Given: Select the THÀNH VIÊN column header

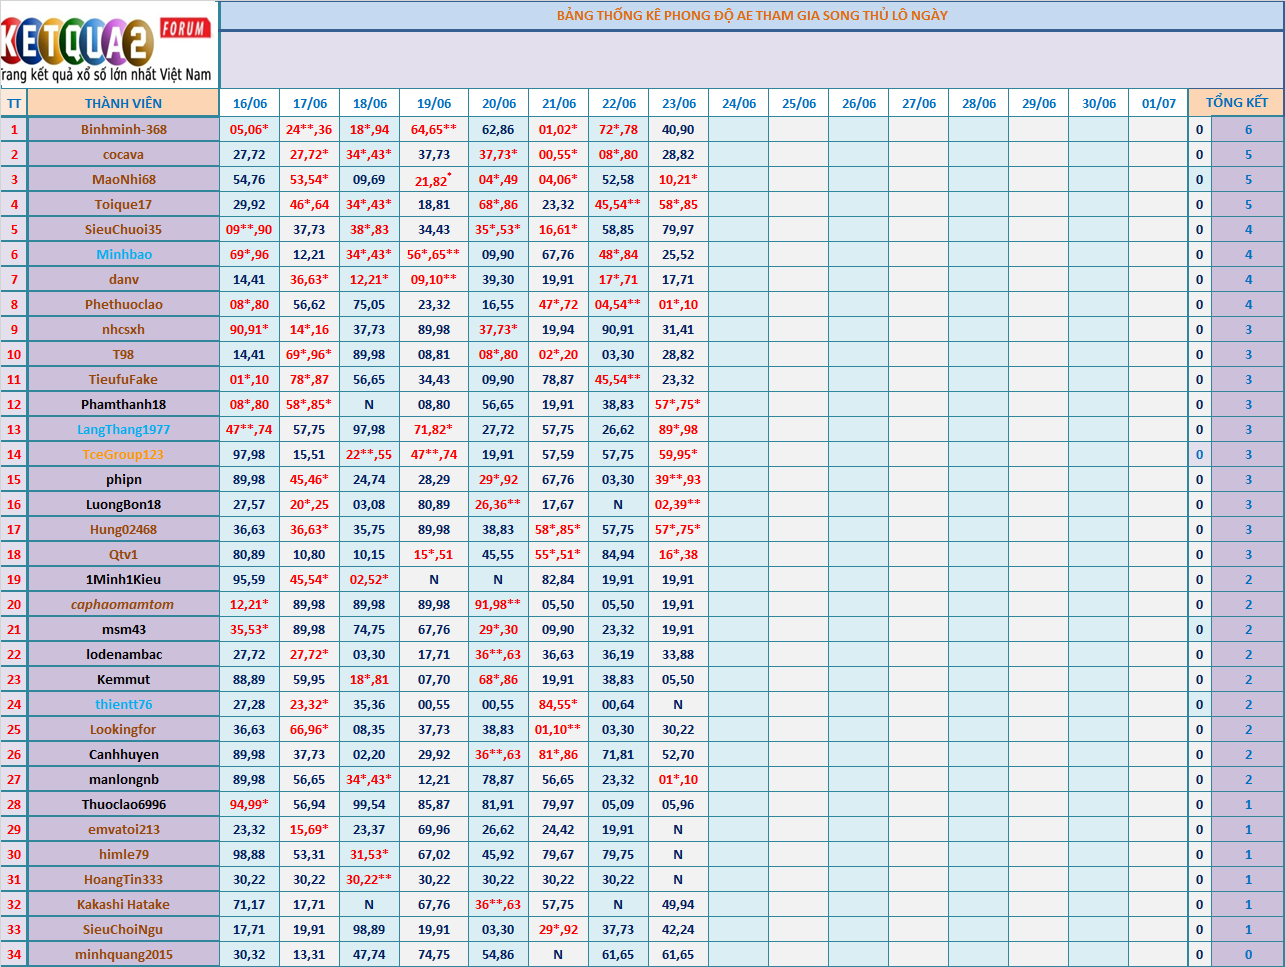Looking at the screenshot, I should [x=123, y=103].
